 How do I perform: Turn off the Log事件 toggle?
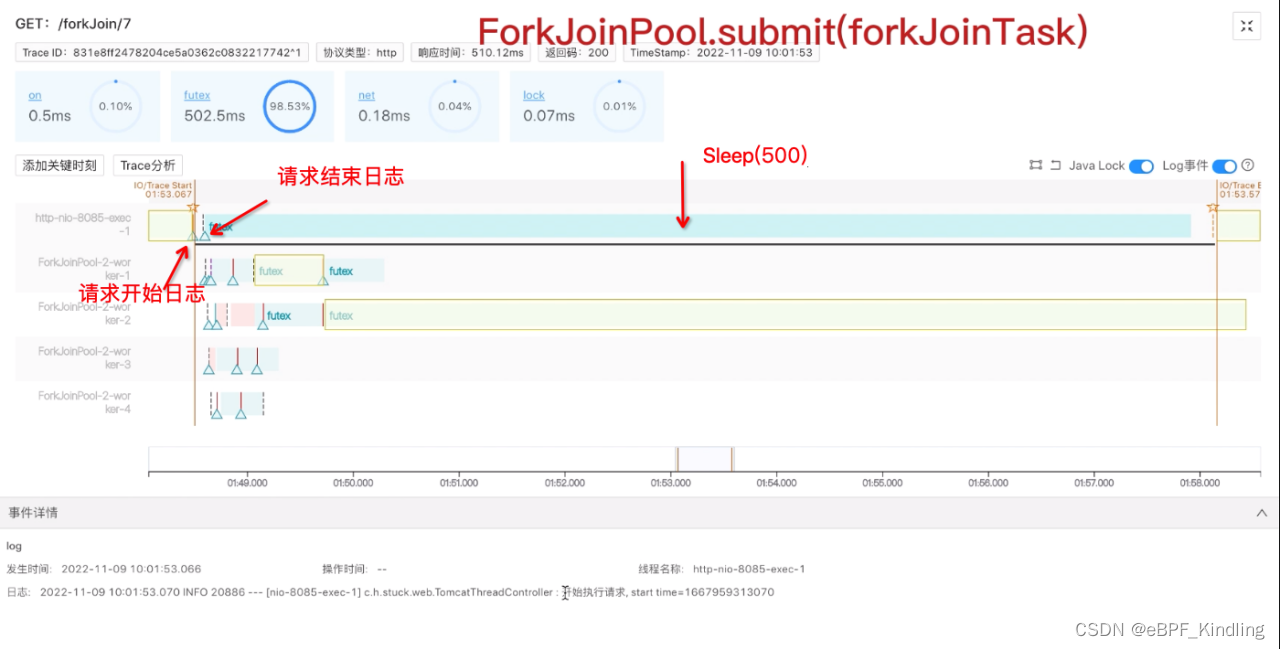tap(1224, 166)
